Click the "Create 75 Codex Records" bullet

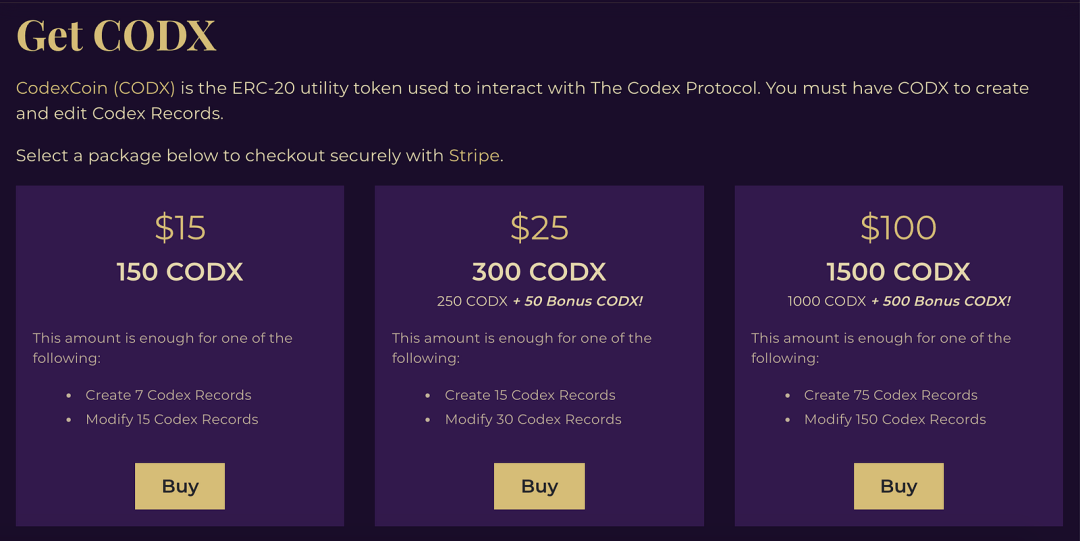point(890,395)
